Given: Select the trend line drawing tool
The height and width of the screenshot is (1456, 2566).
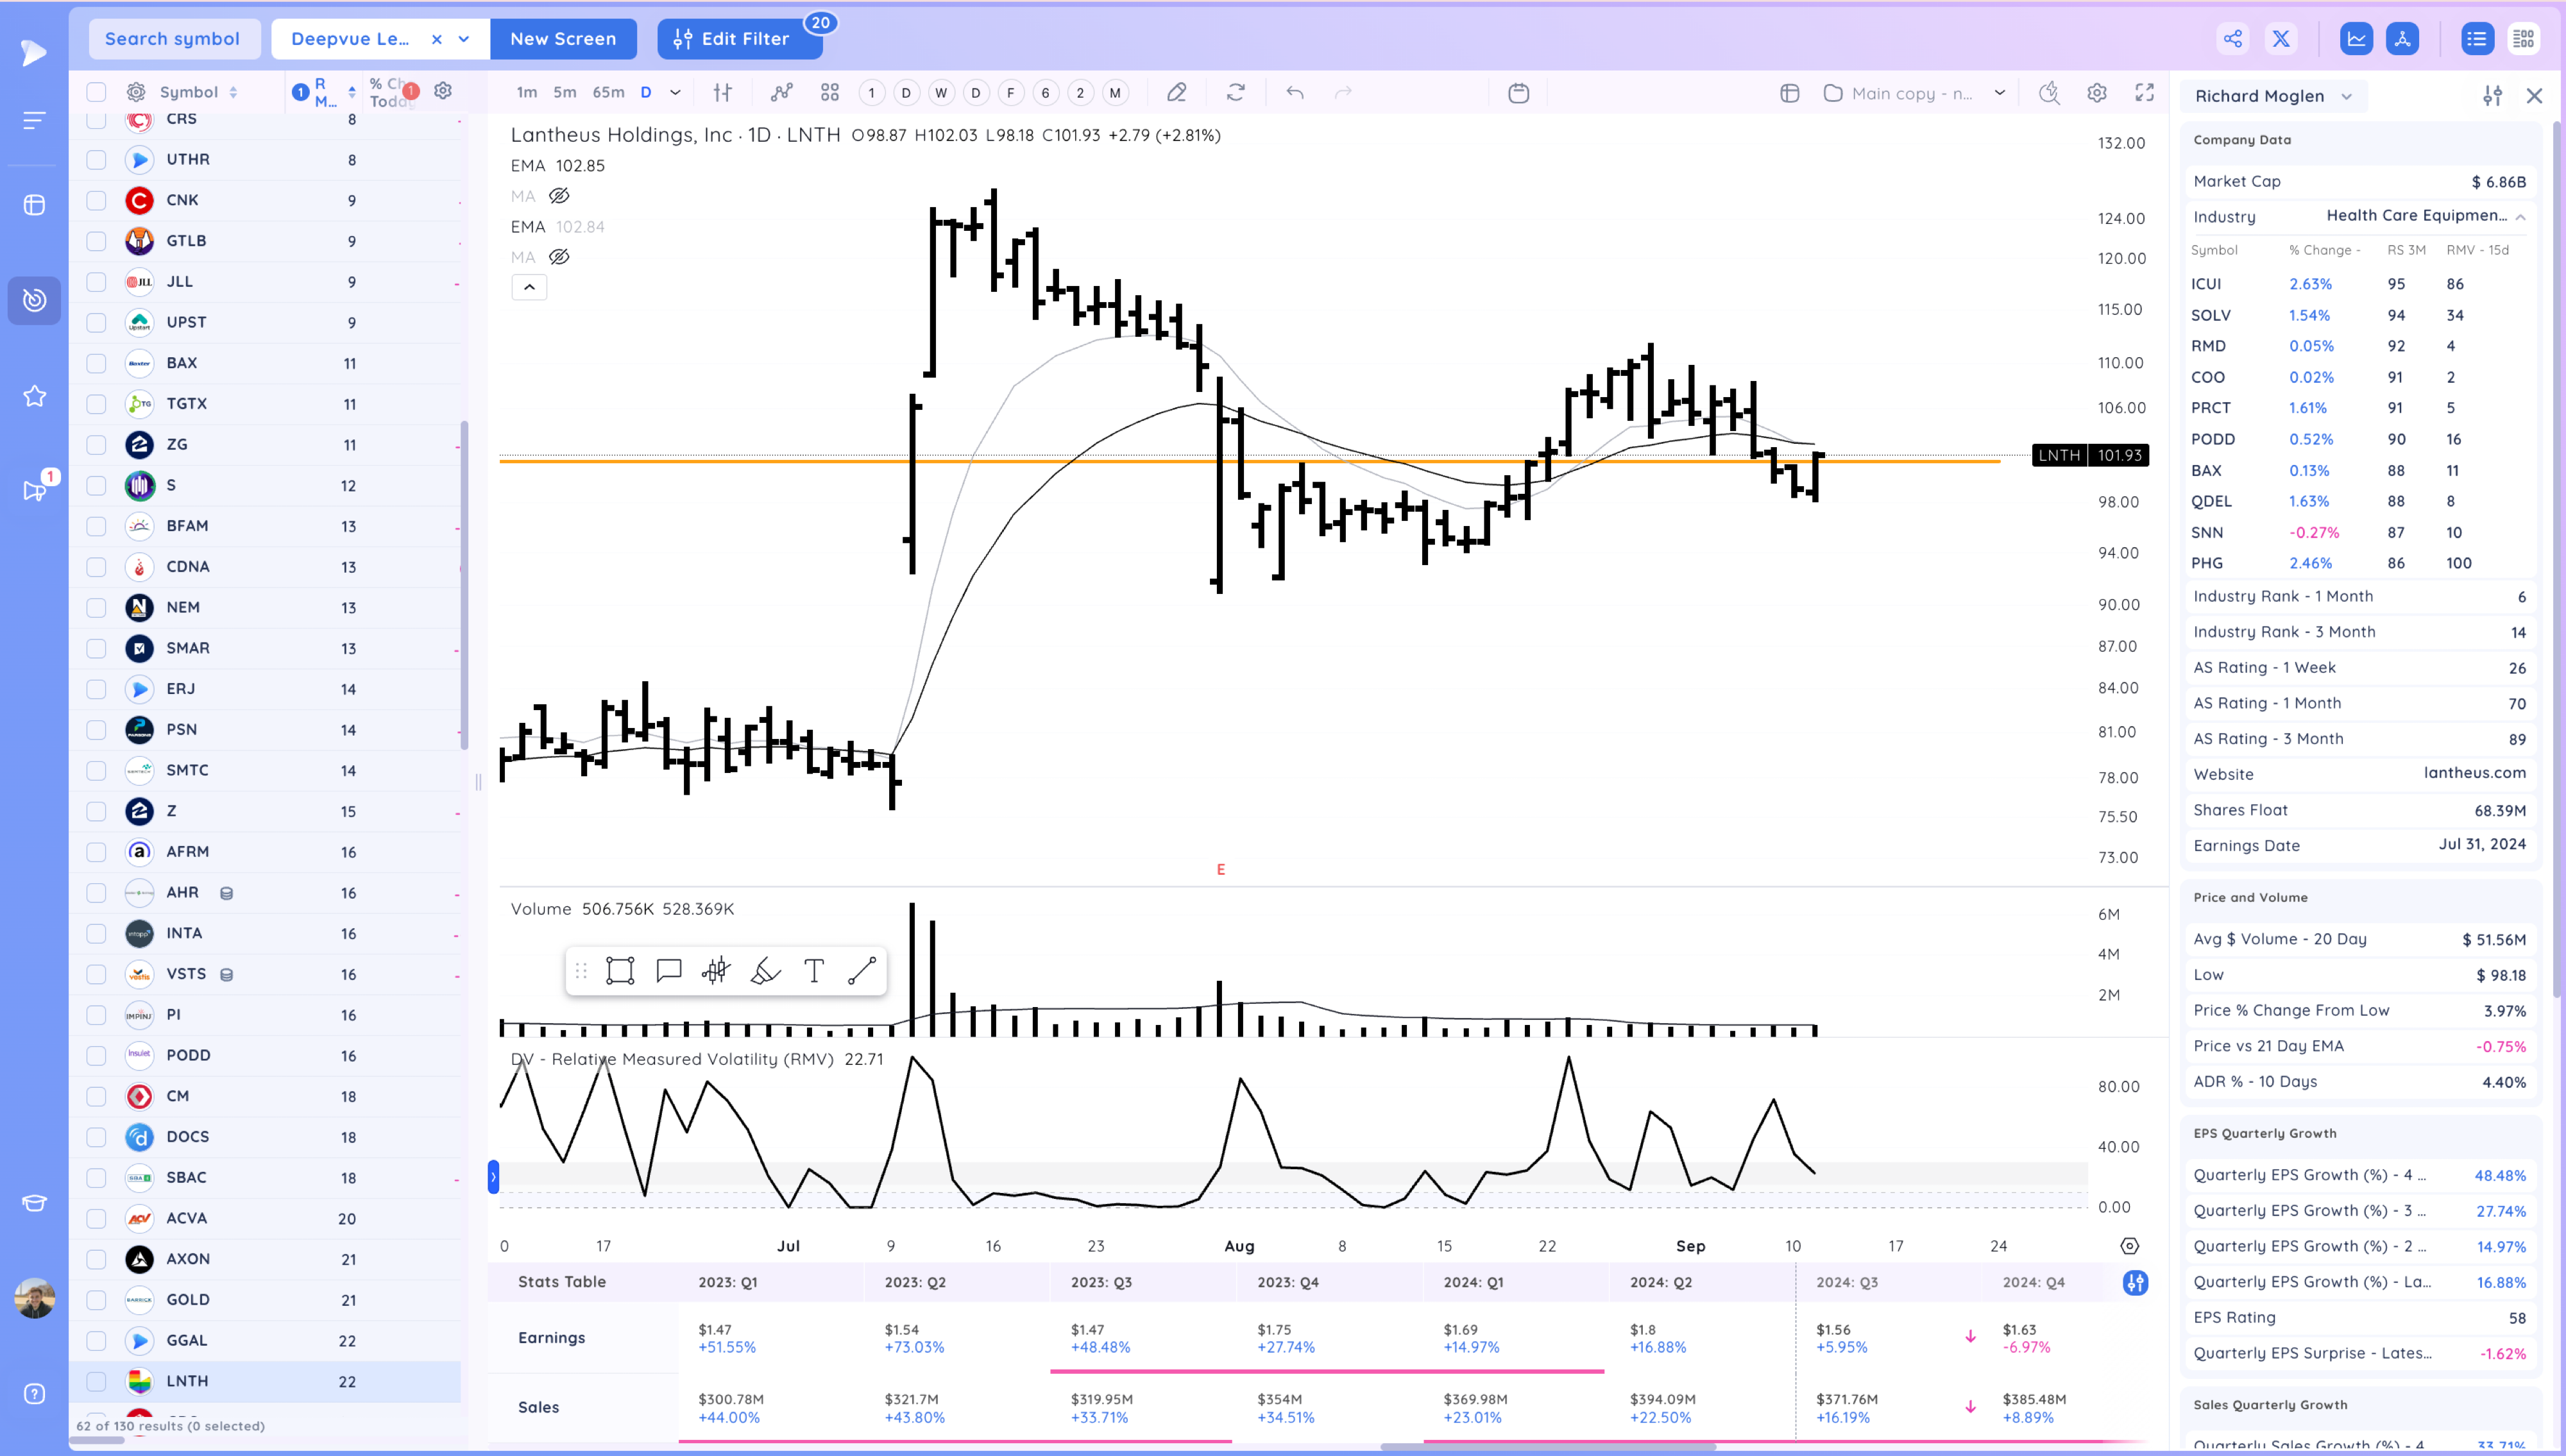Looking at the screenshot, I should 861,971.
